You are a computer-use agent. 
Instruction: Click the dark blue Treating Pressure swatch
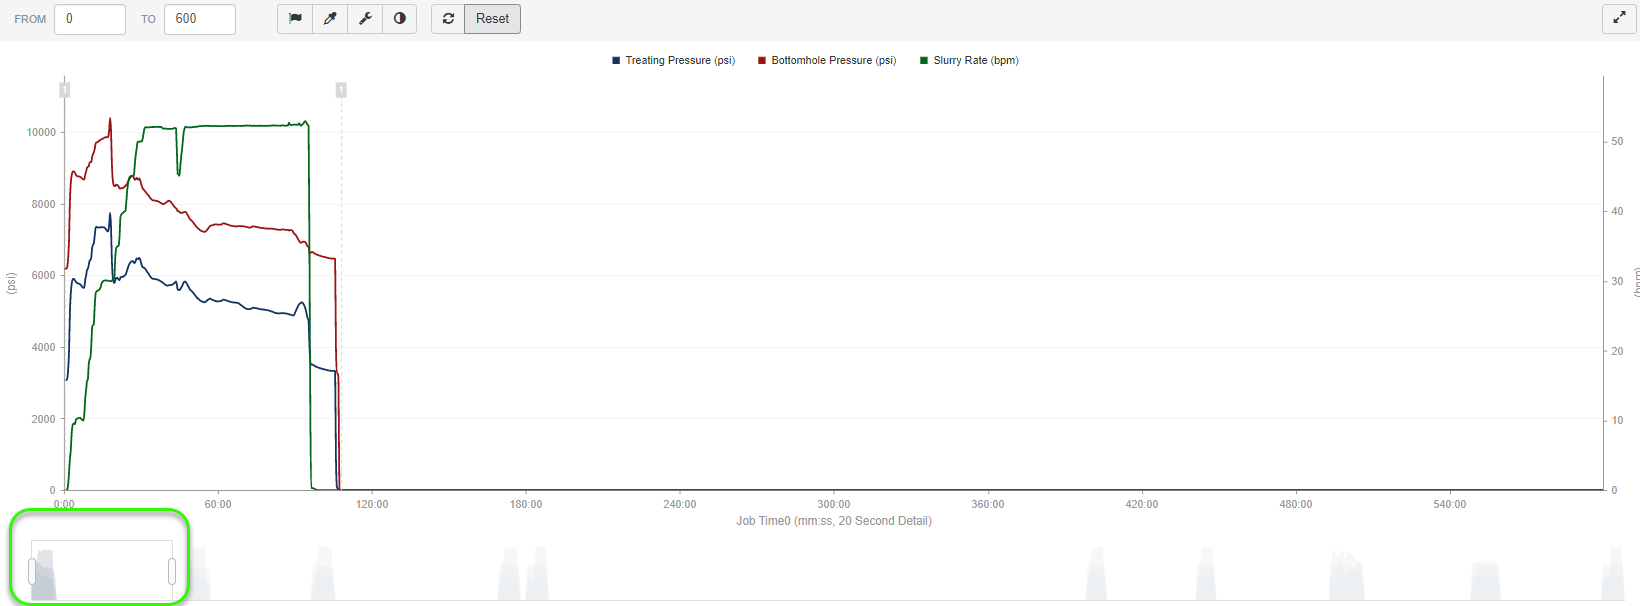click(616, 60)
